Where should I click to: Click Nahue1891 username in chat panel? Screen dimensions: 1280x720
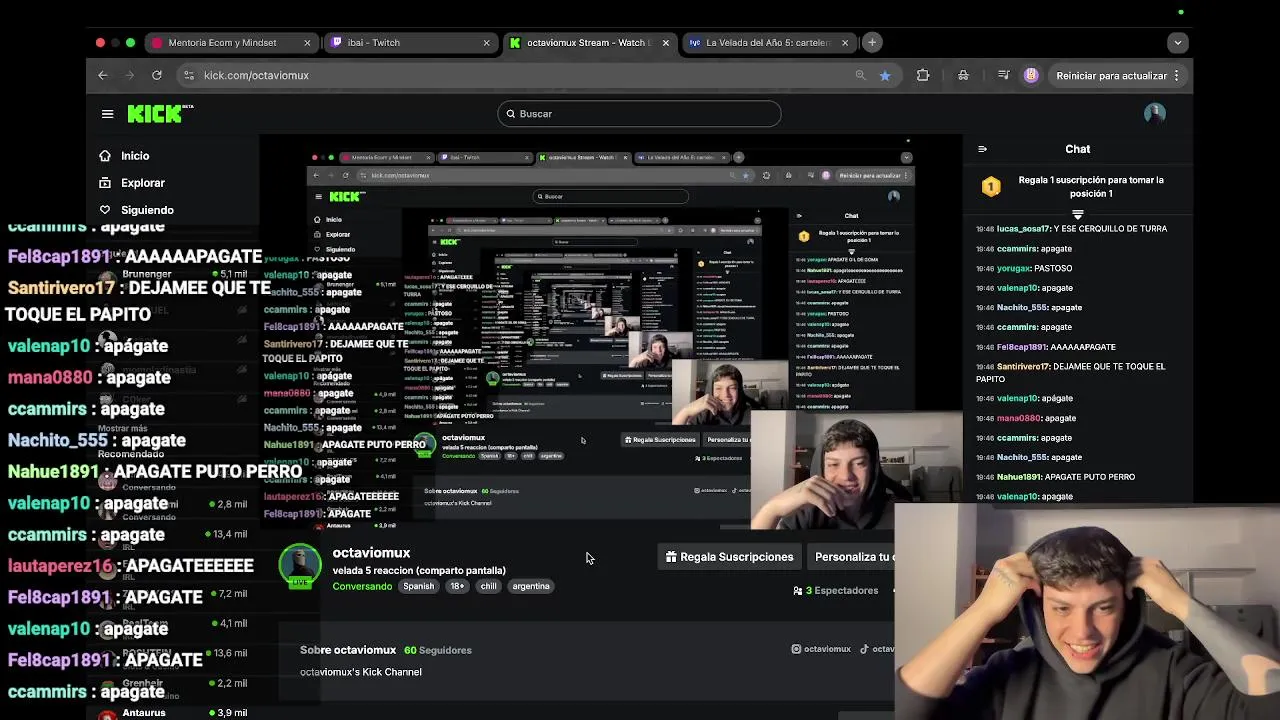point(1019,477)
